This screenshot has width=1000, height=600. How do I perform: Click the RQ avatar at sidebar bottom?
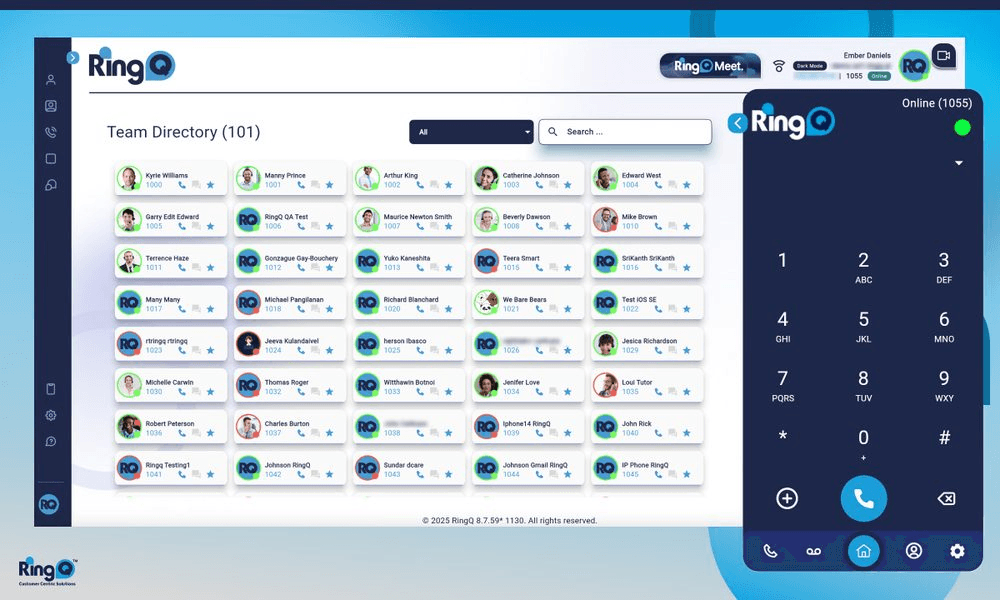point(49,505)
